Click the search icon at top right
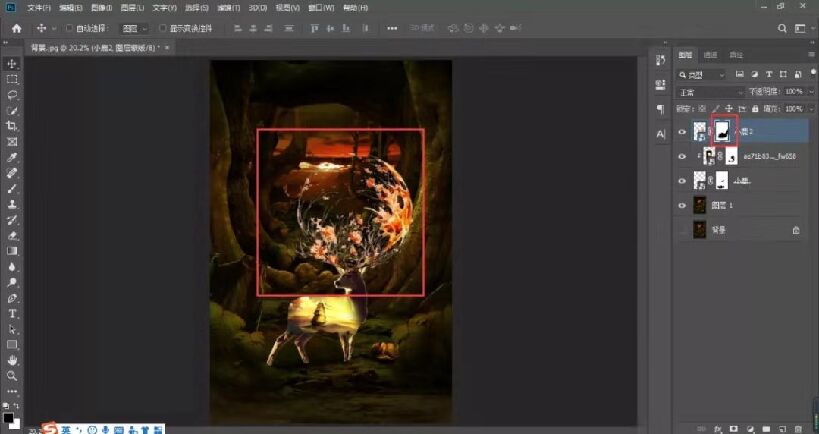This screenshot has width=819, height=434. [782, 29]
